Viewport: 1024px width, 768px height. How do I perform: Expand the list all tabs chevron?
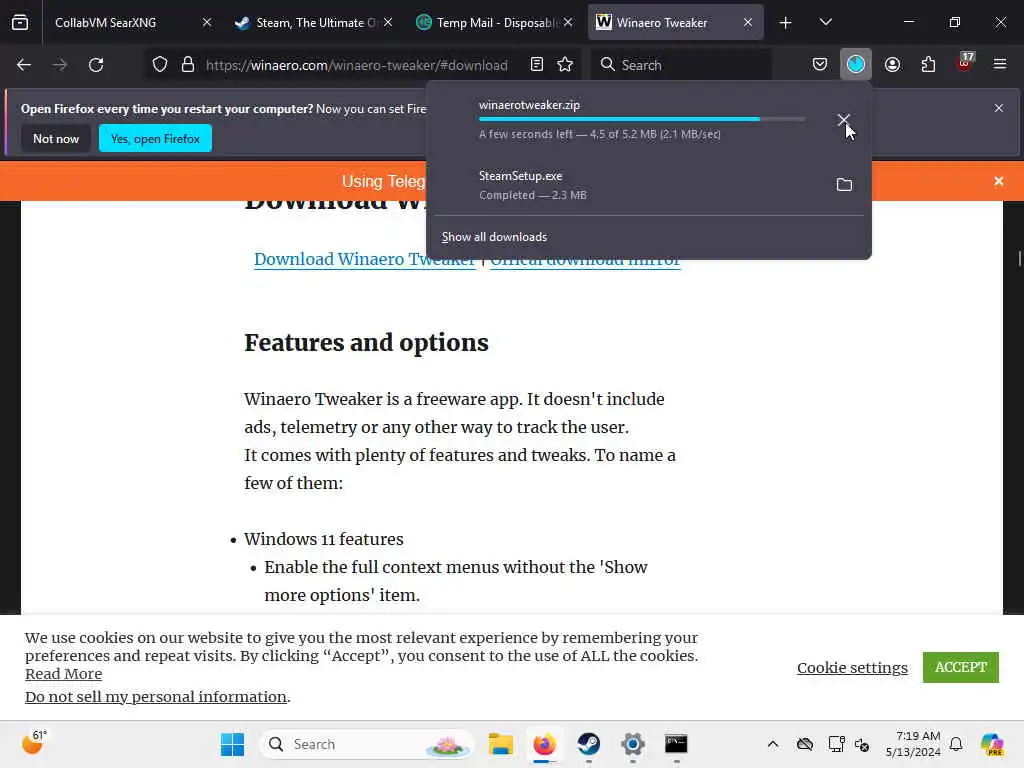(825, 22)
